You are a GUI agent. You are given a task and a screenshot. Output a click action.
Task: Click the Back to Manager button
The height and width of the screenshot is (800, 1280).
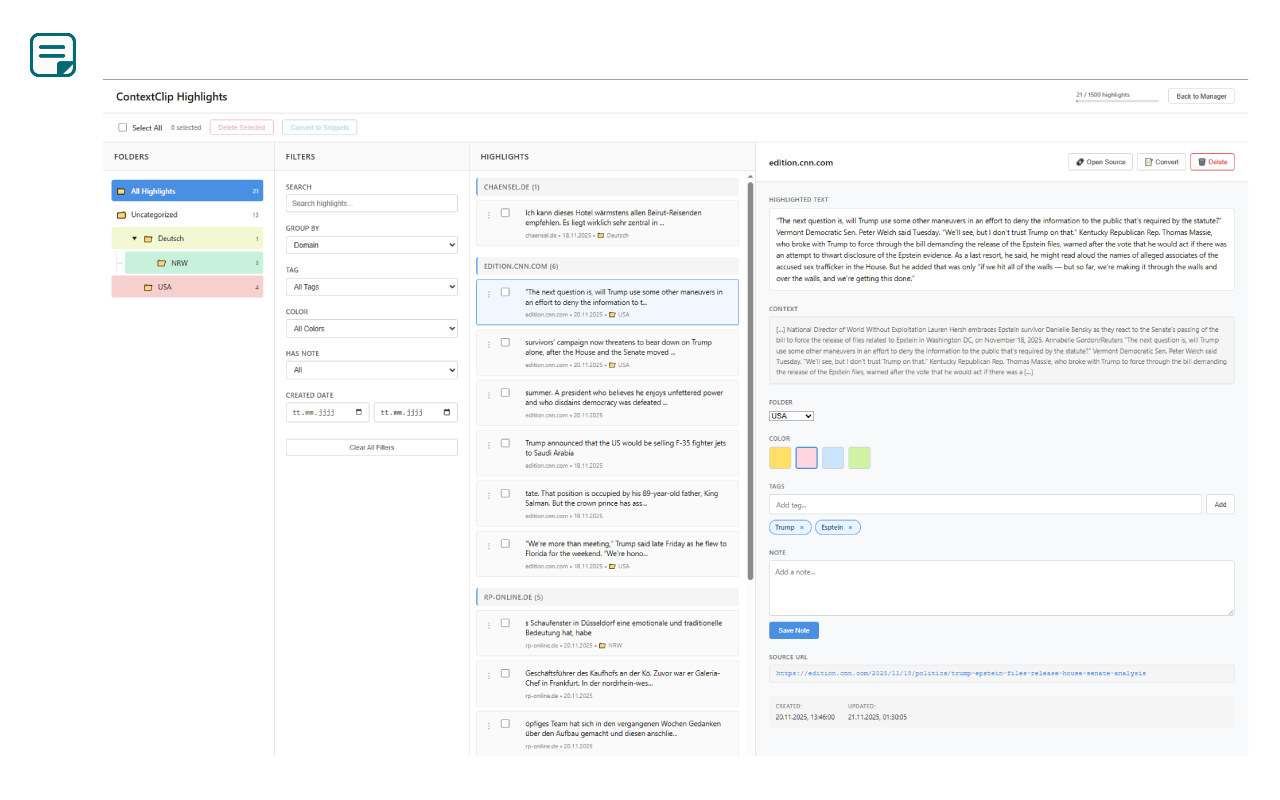pos(1201,96)
